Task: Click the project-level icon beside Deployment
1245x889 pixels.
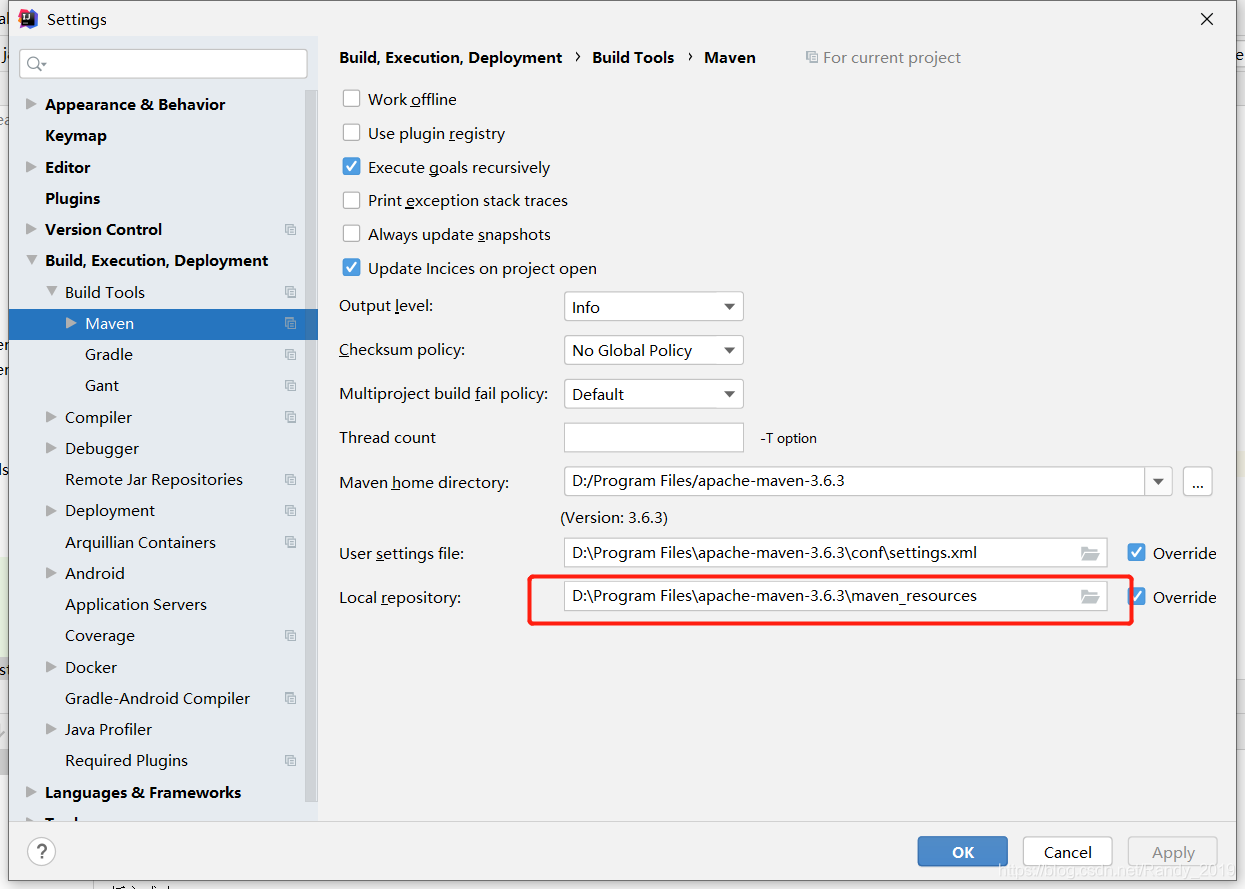Action: coord(290,511)
